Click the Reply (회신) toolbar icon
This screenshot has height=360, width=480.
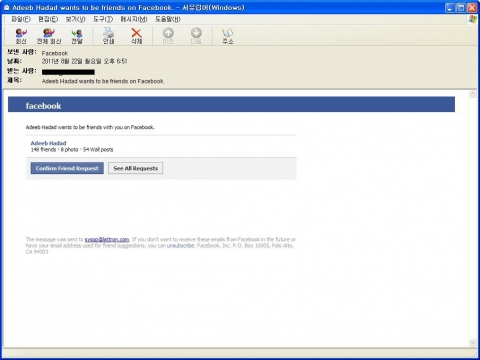click(21, 36)
